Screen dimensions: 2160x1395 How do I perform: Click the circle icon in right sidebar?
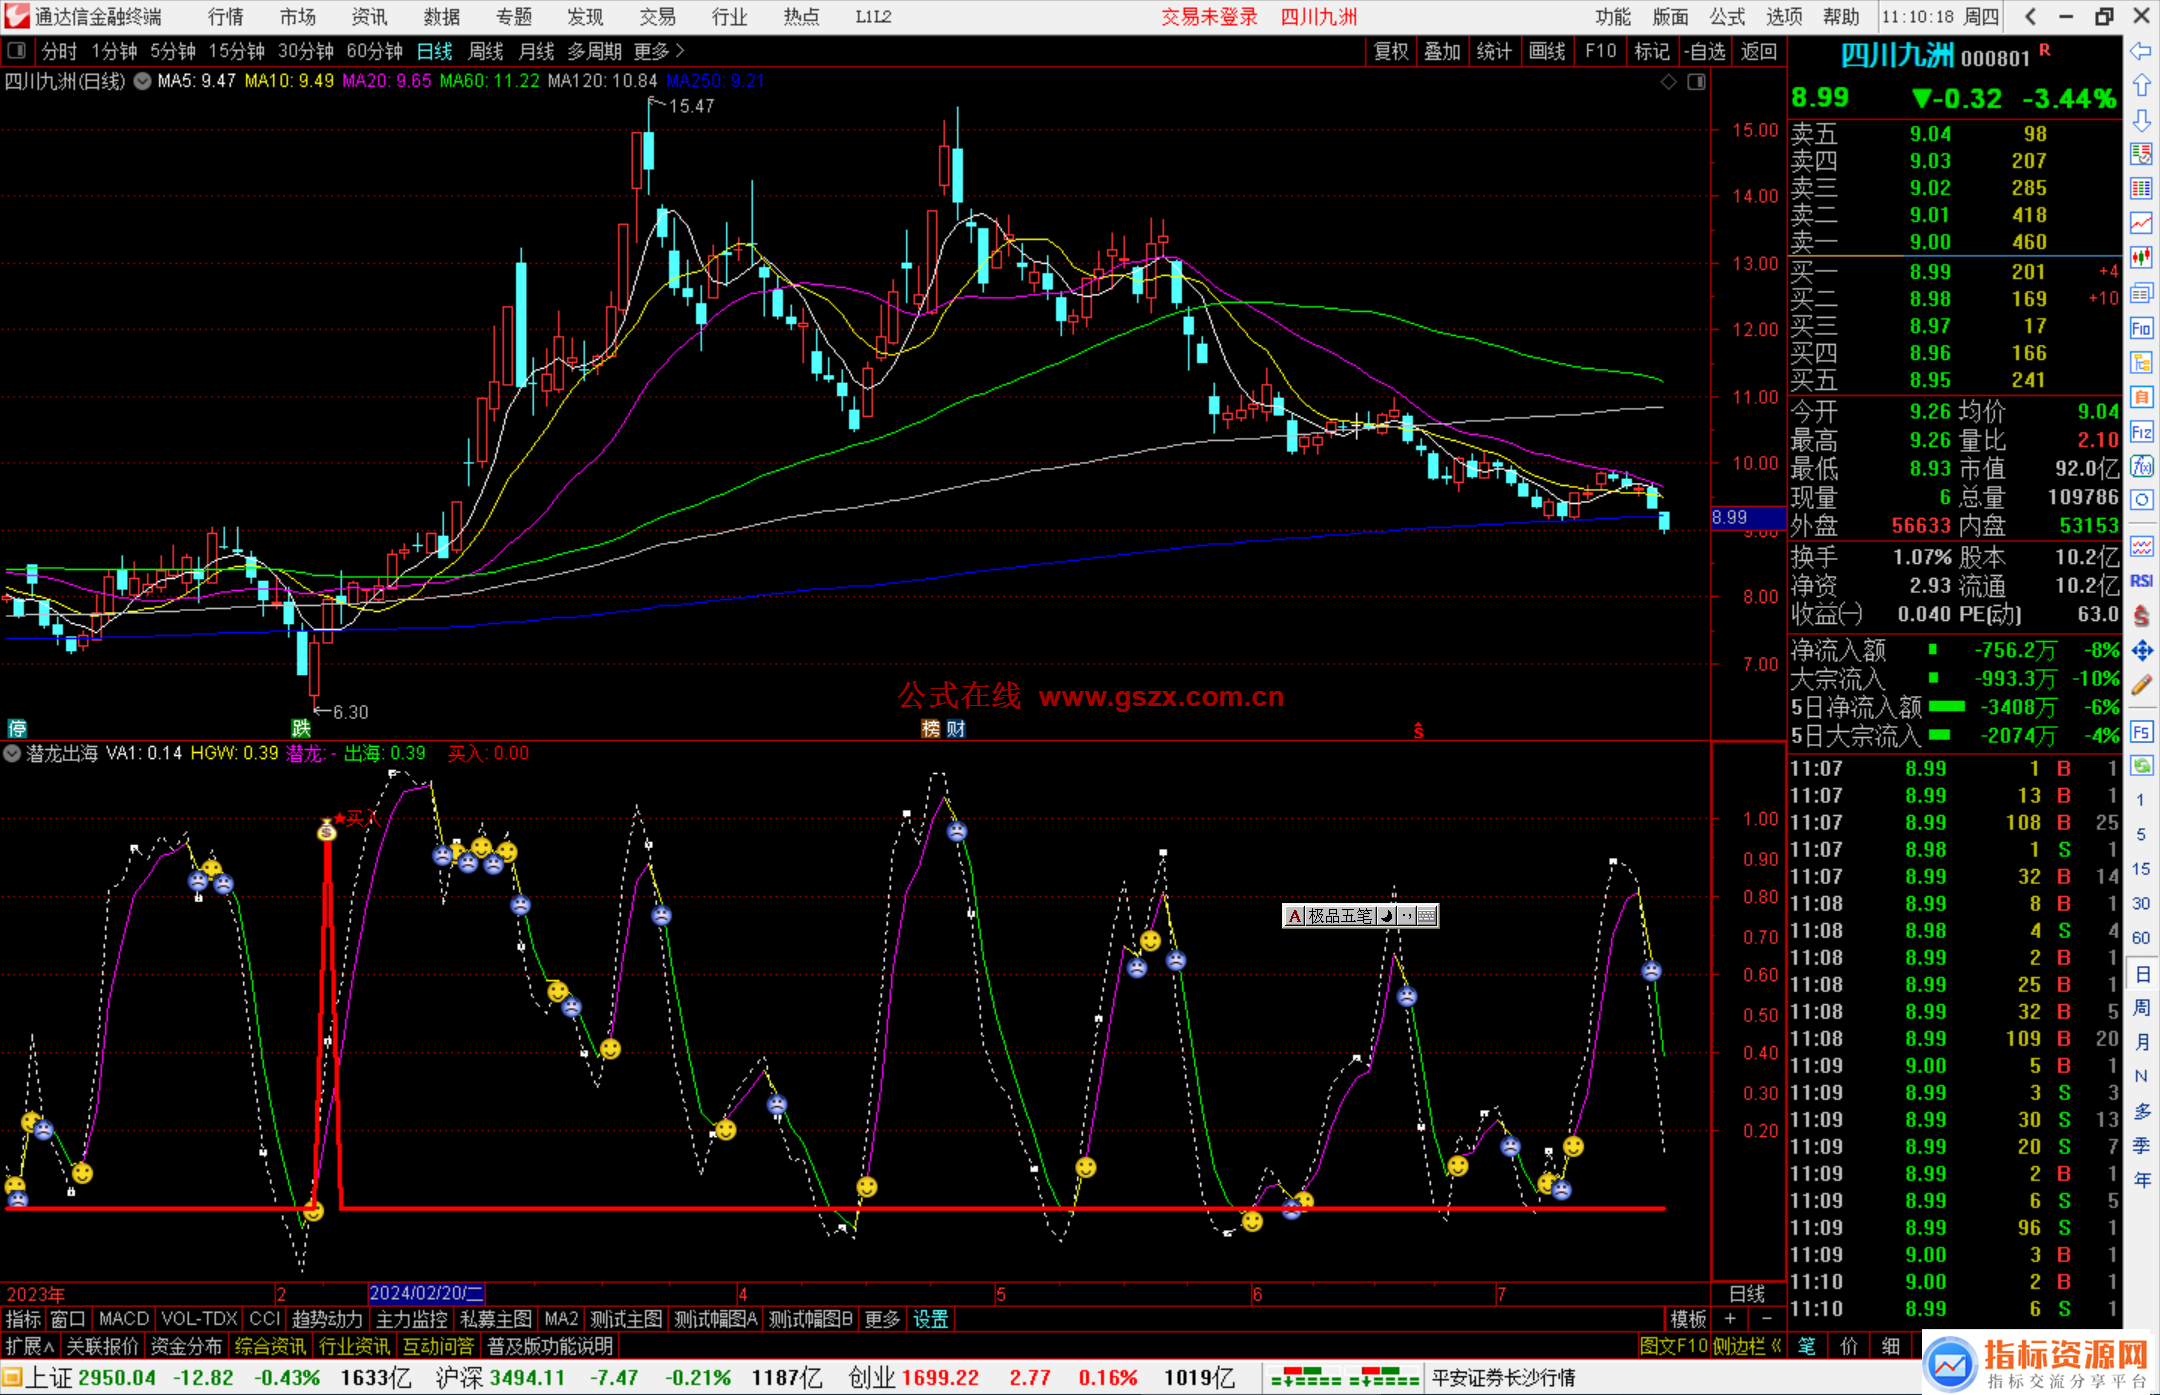point(2141,500)
